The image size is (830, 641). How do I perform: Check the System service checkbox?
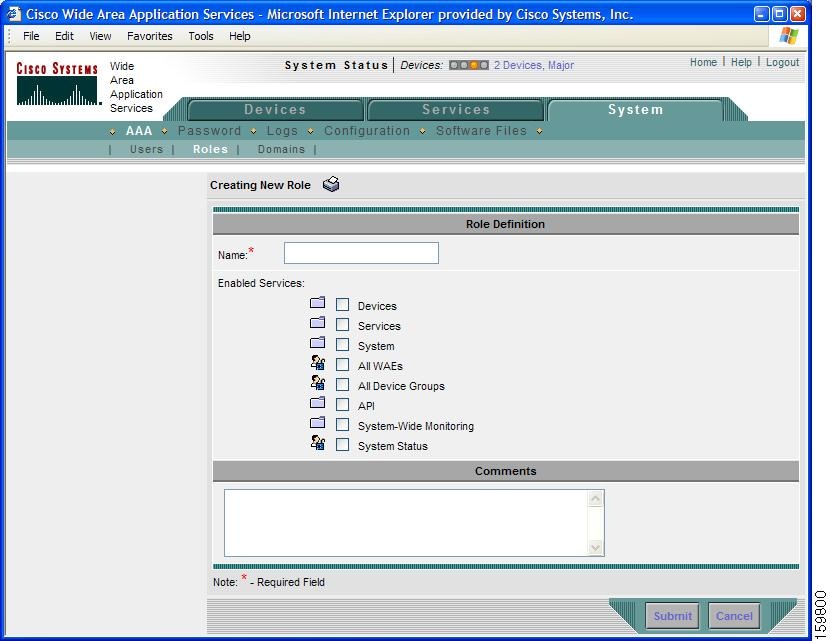tap(342, 345)
